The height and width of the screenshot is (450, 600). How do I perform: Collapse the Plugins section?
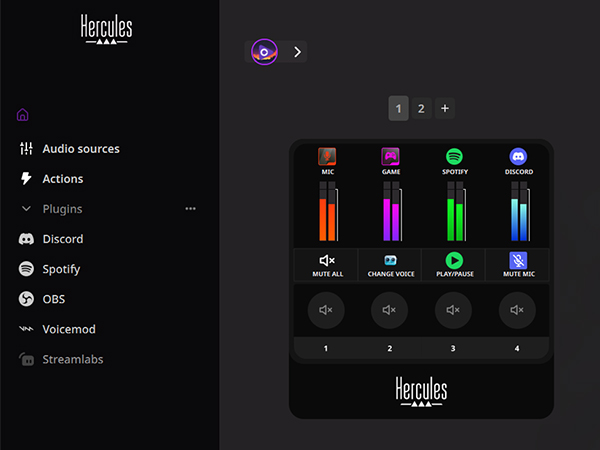26,209
